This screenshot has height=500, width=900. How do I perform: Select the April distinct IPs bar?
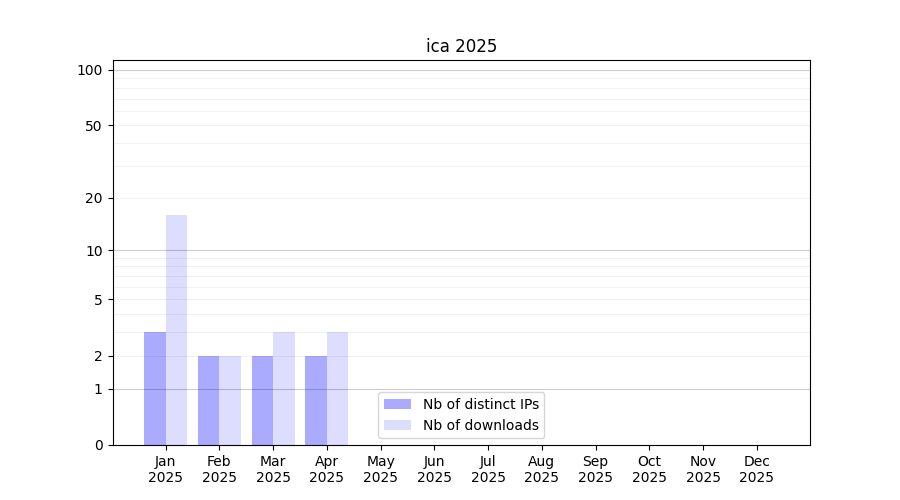coord(316,400)
